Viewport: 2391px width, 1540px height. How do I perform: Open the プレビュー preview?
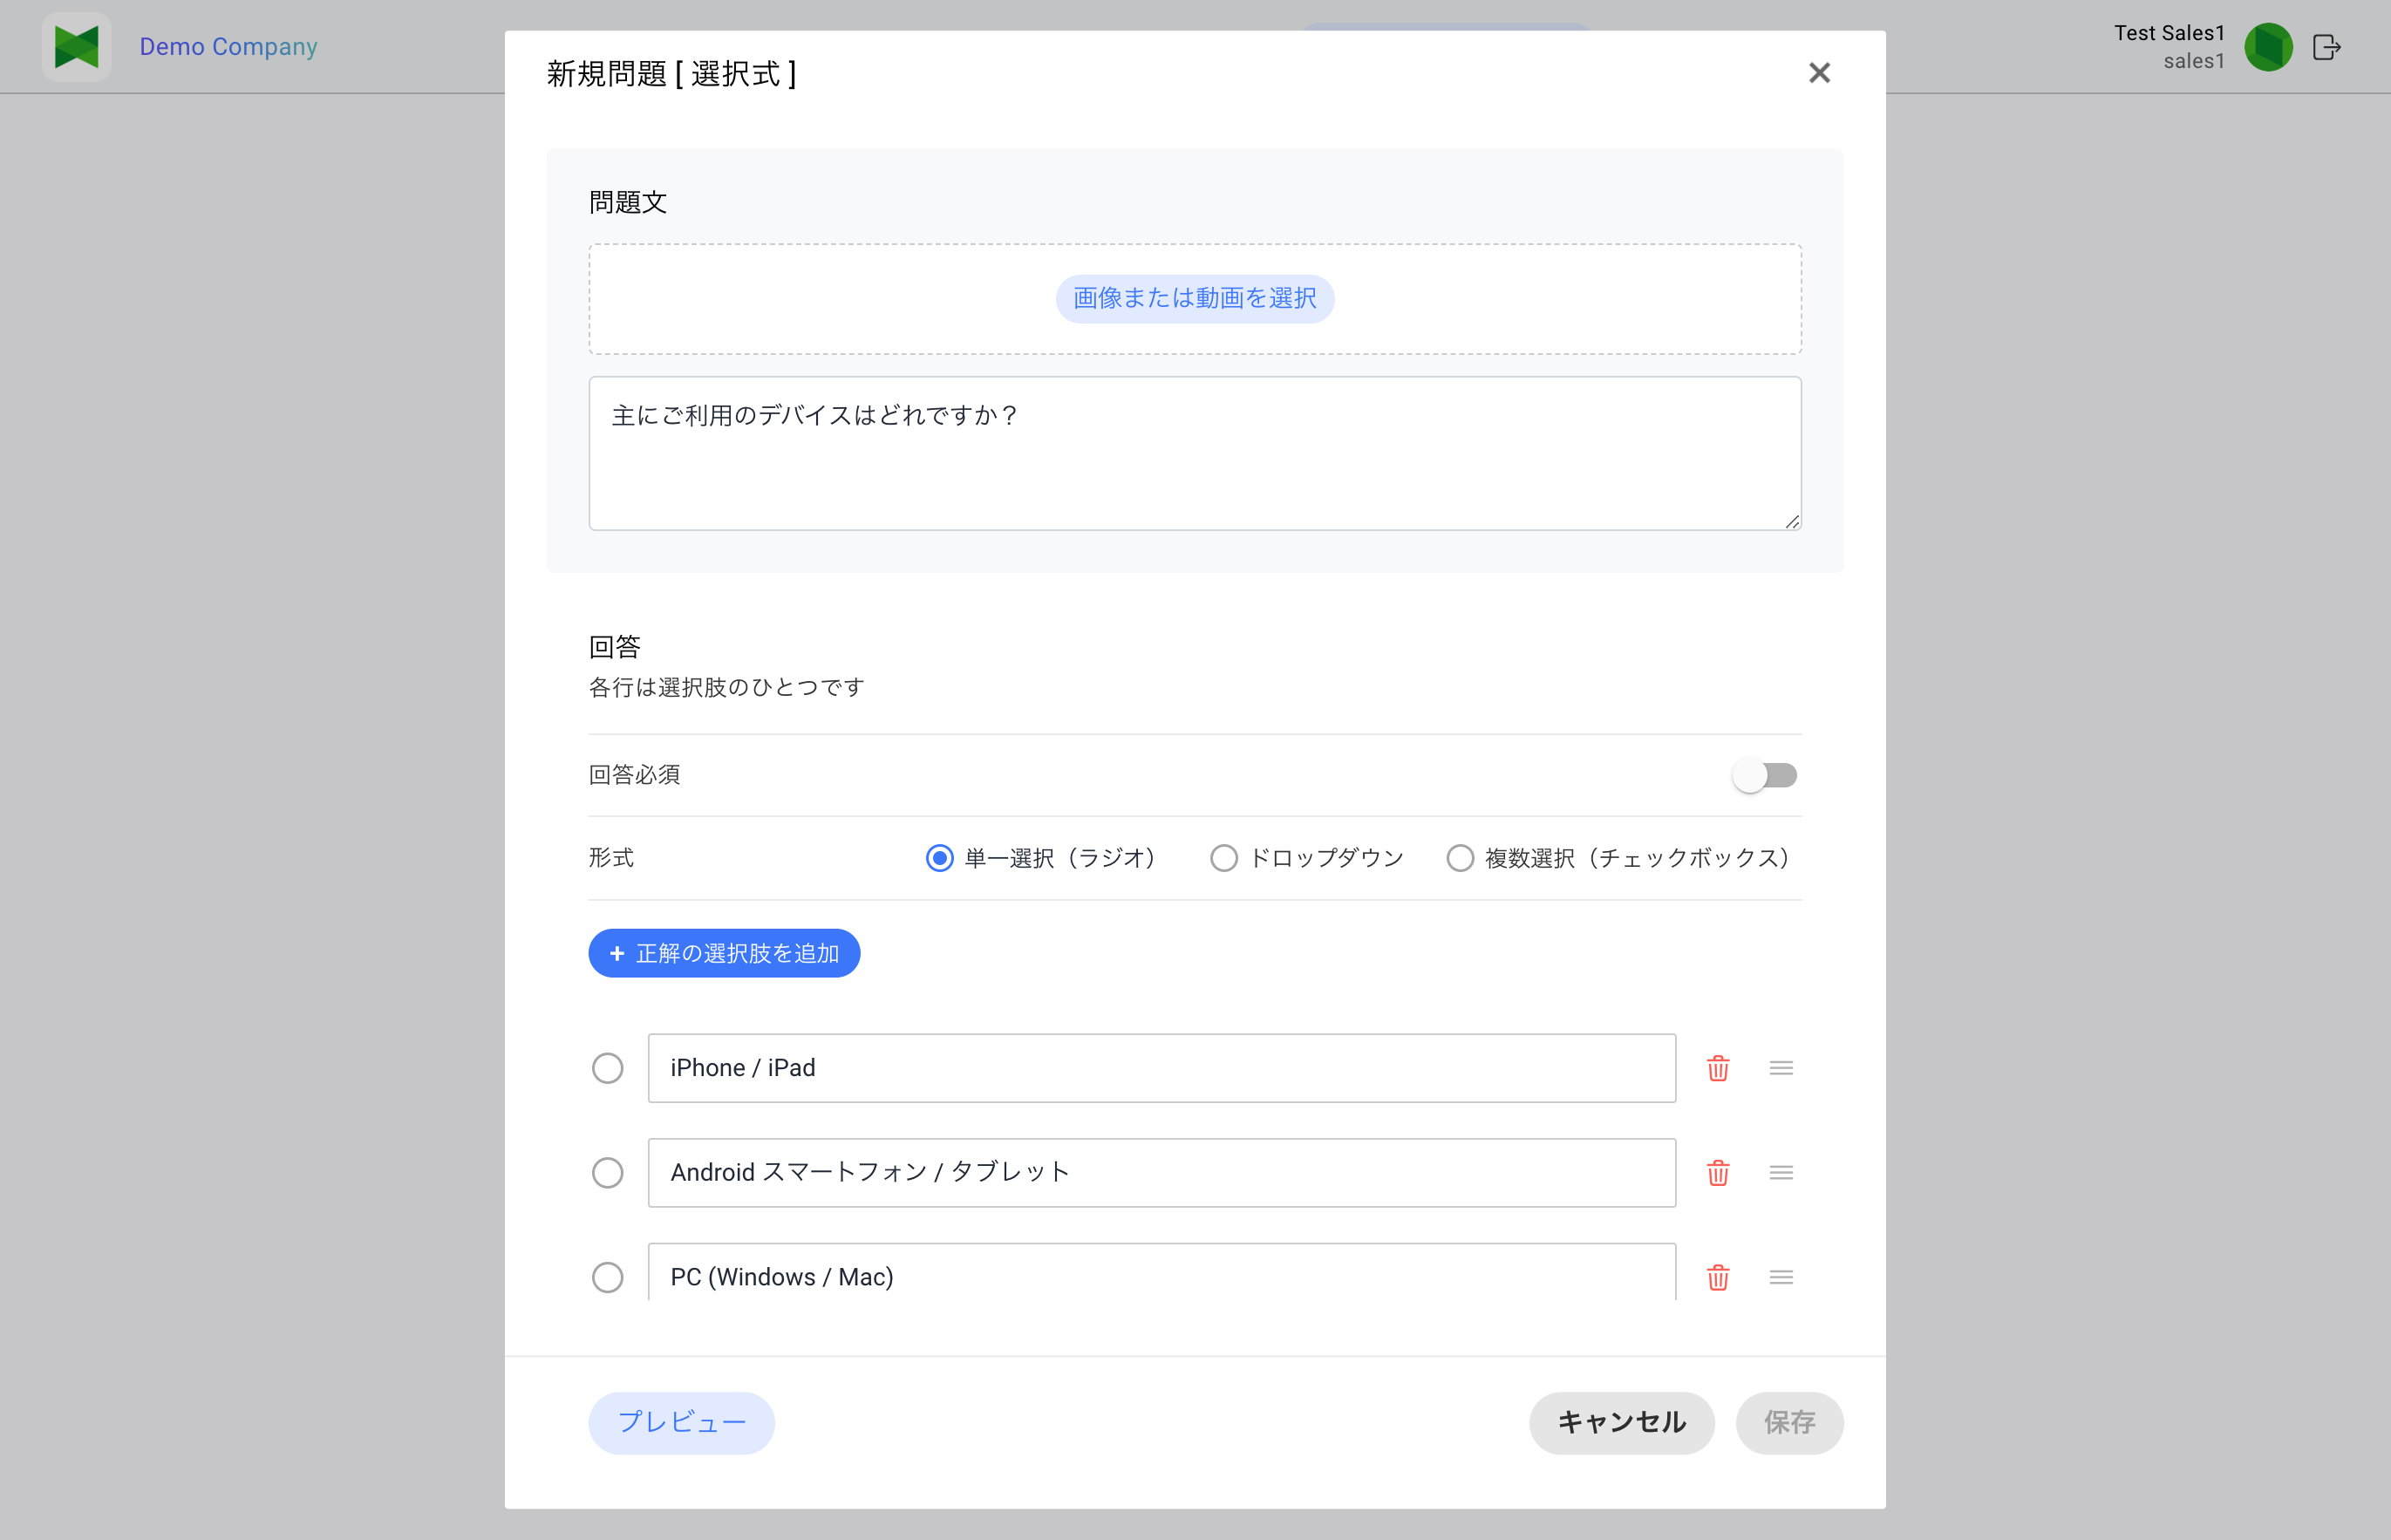coord(681,1422)
